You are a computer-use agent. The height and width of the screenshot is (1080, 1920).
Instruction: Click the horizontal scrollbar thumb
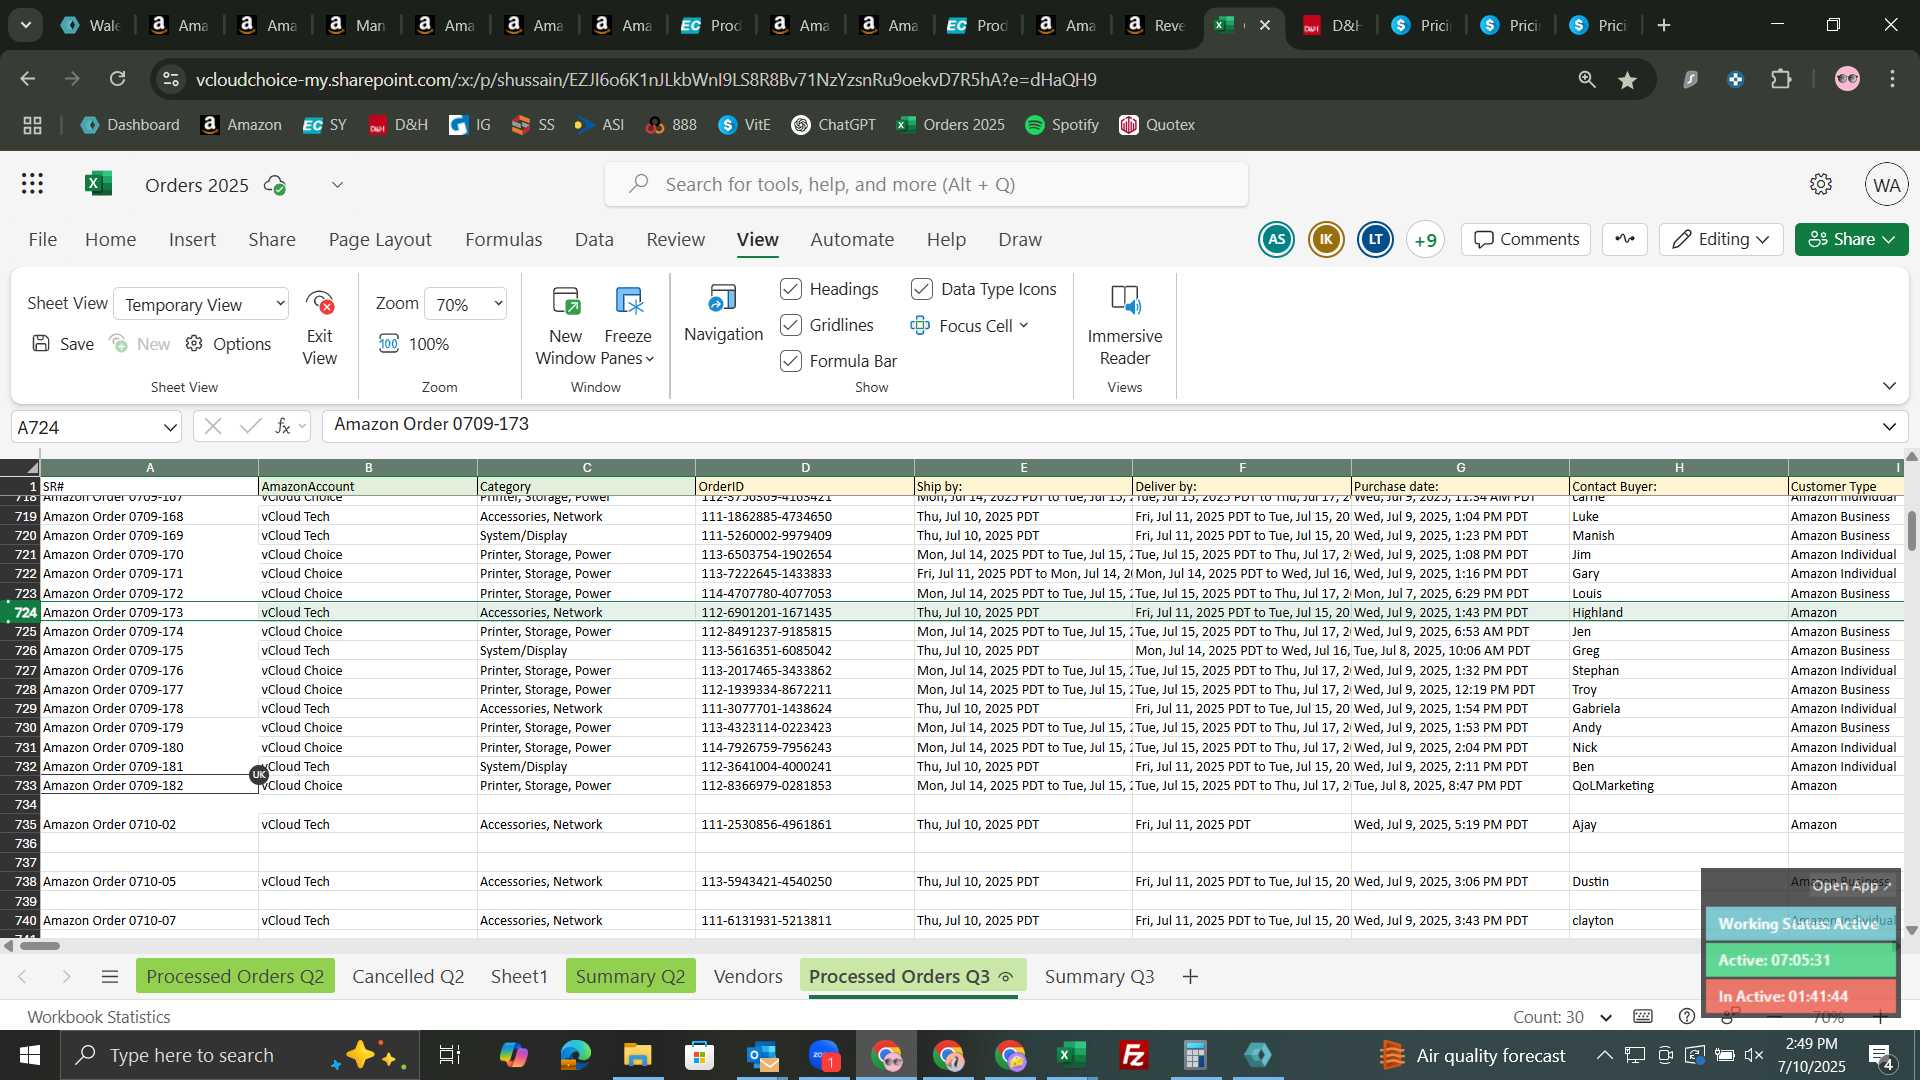39,946
